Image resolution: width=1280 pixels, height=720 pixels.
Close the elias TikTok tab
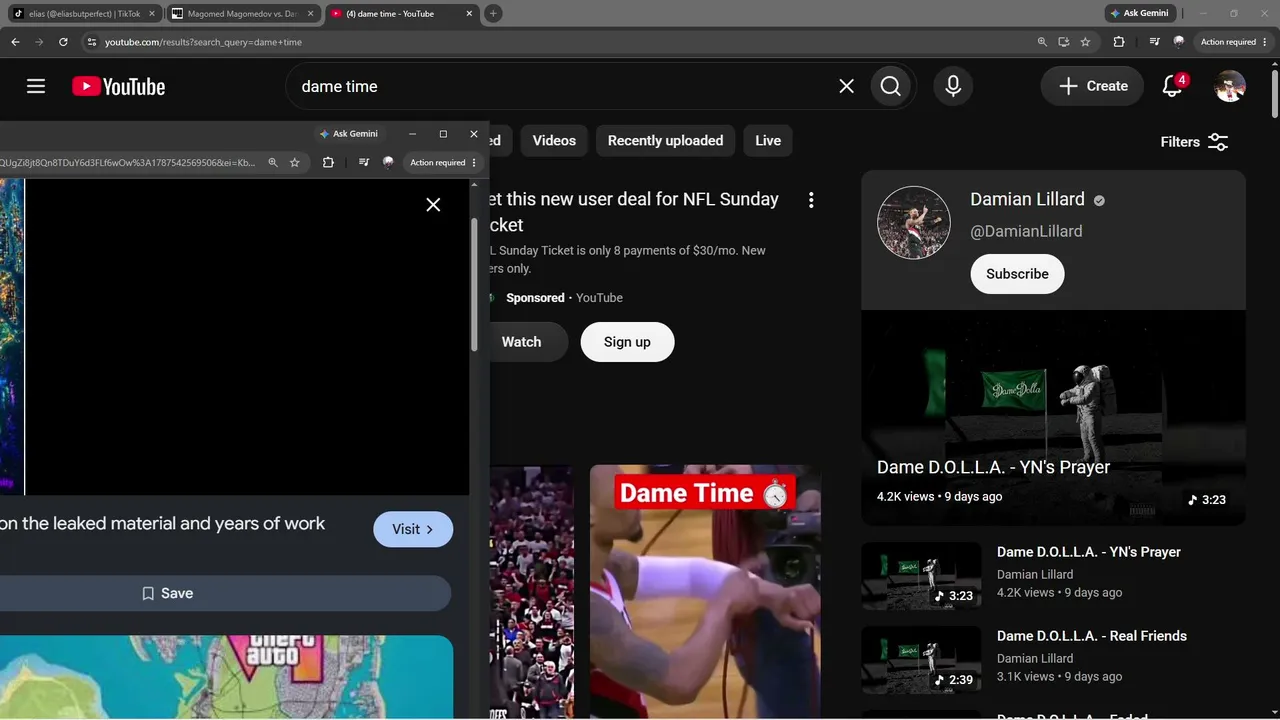(152, 14)
